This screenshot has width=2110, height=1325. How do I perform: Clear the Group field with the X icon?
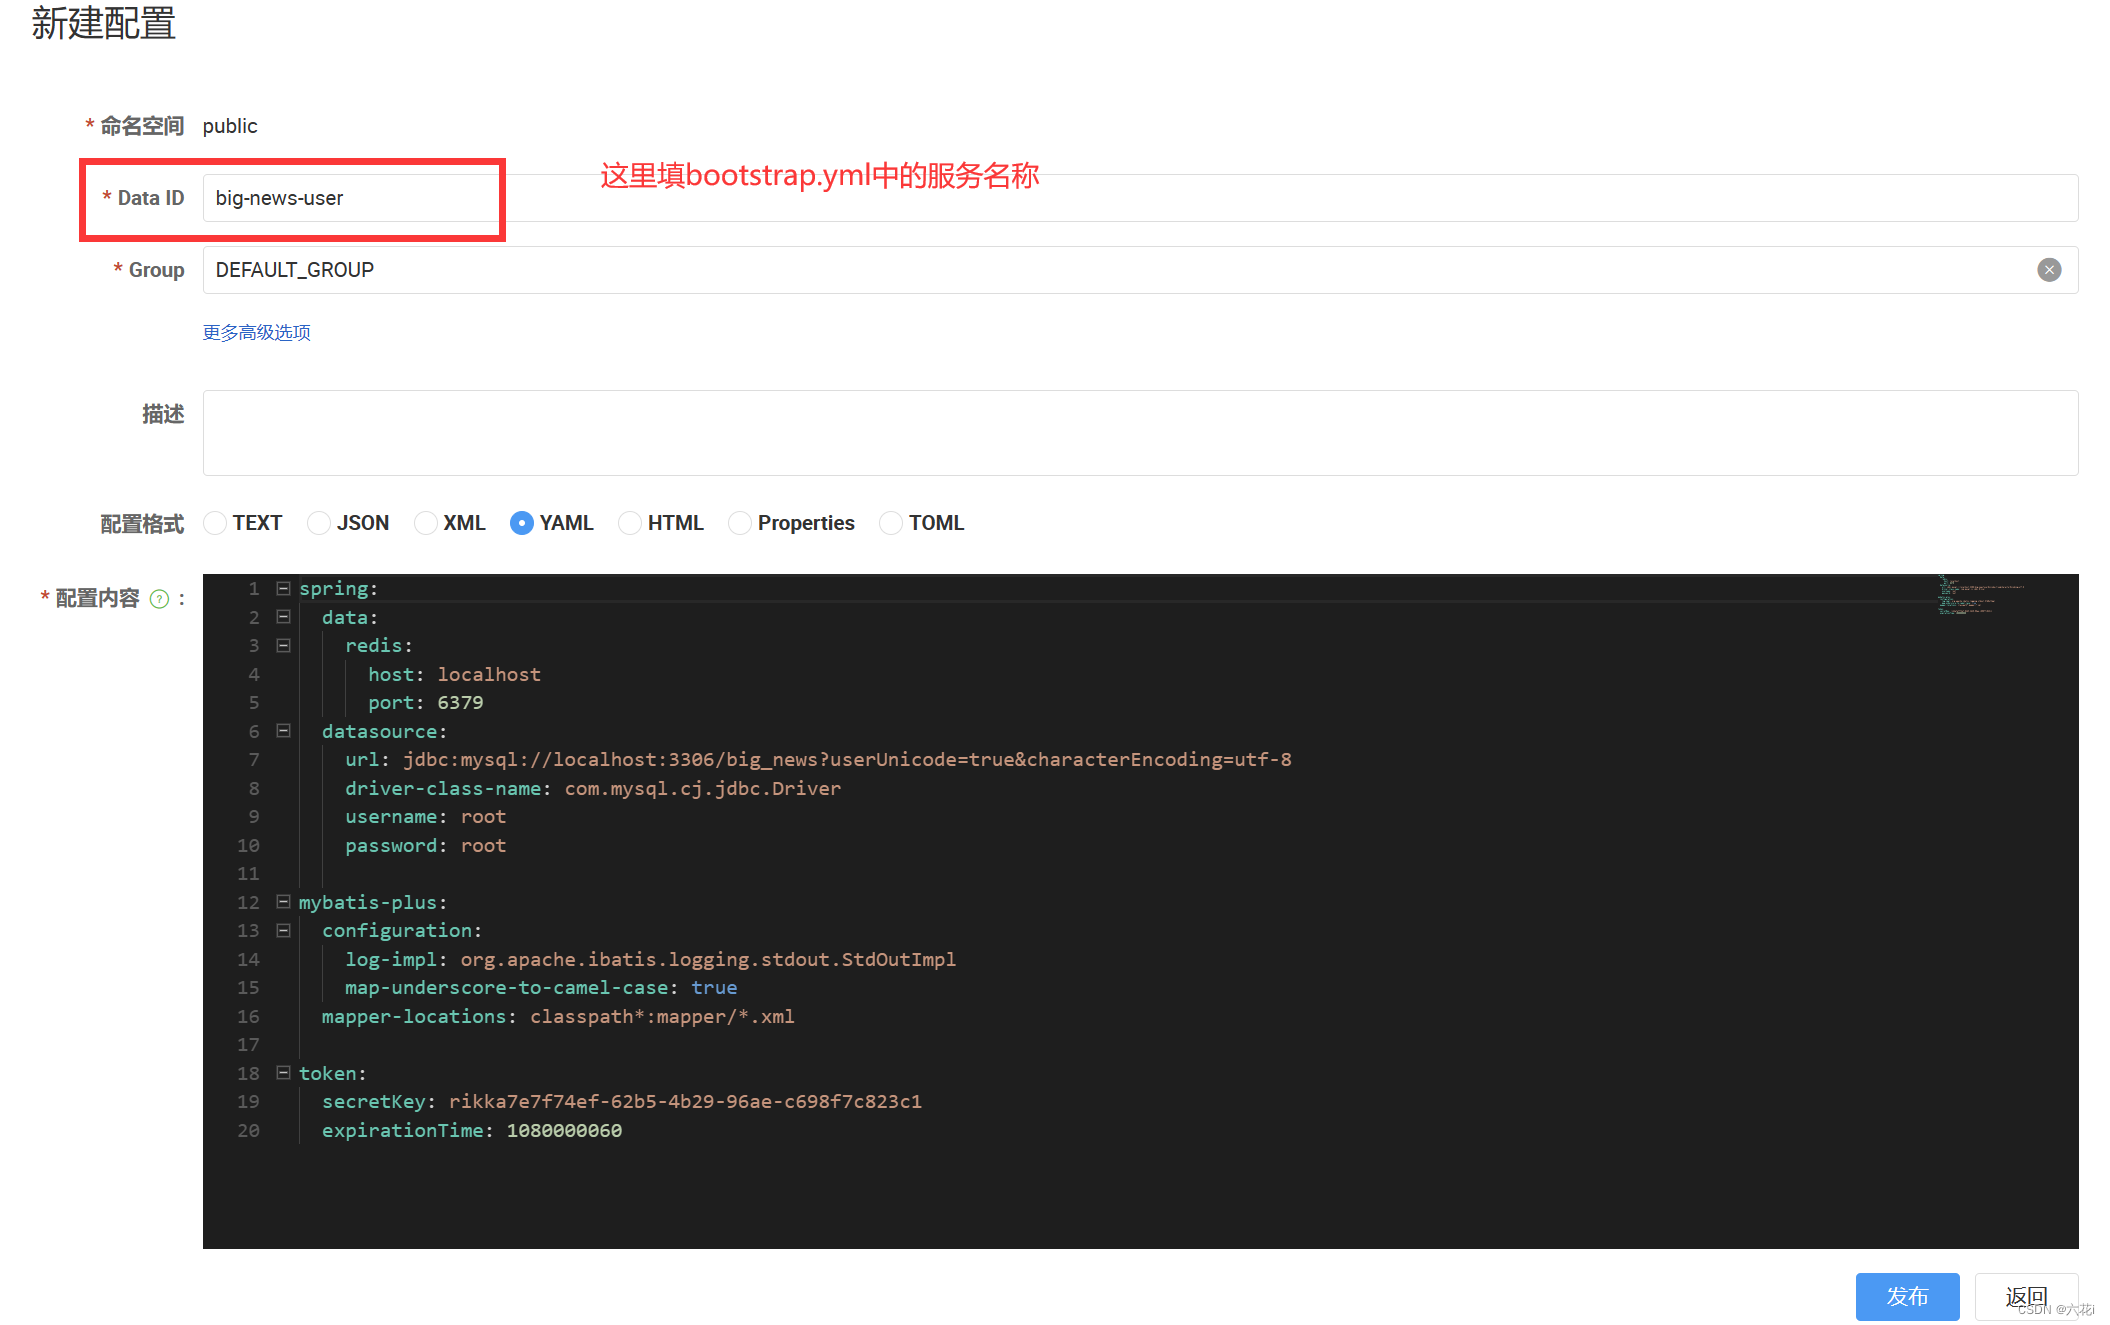(2048, 270)
